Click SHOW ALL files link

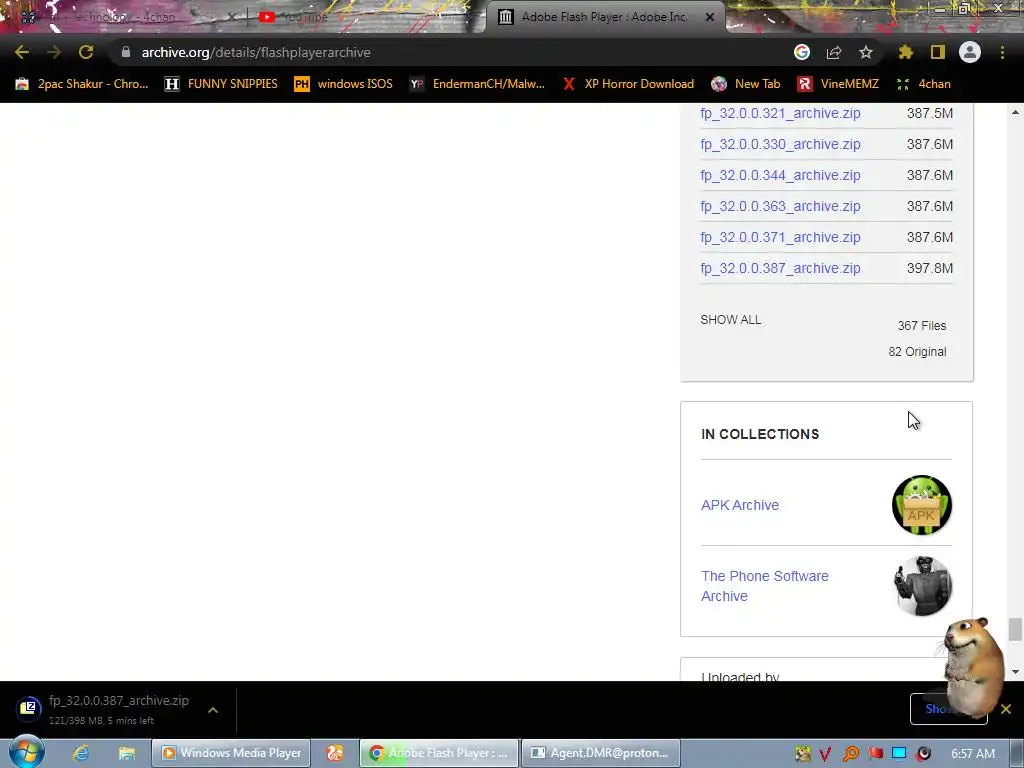tap(731, 320)
